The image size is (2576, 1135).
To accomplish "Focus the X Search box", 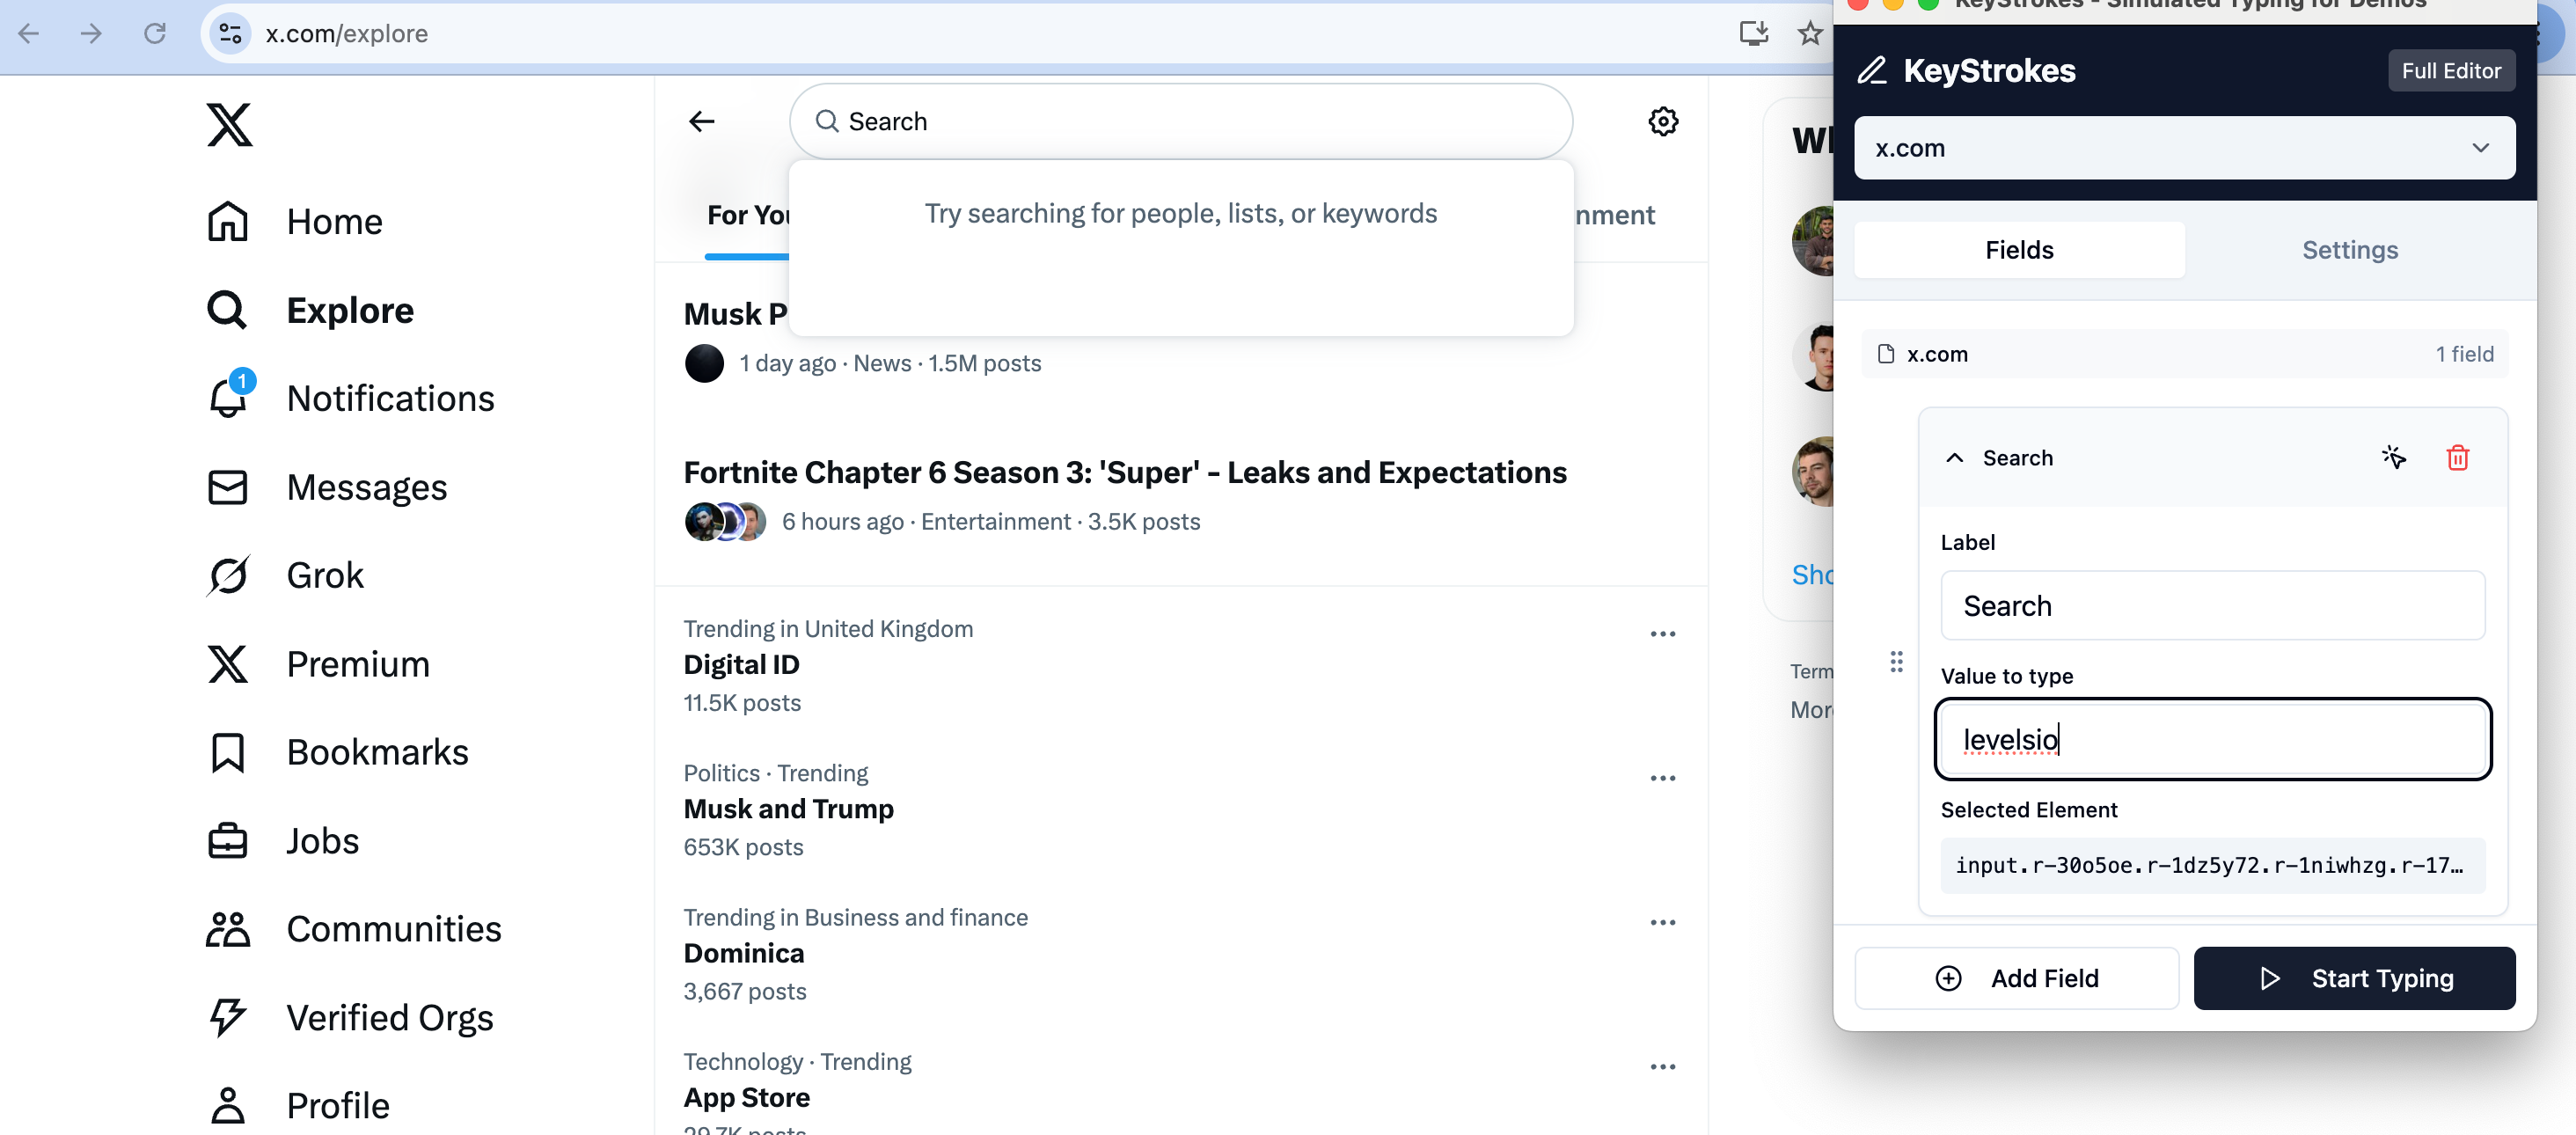I will (1181, 121).
